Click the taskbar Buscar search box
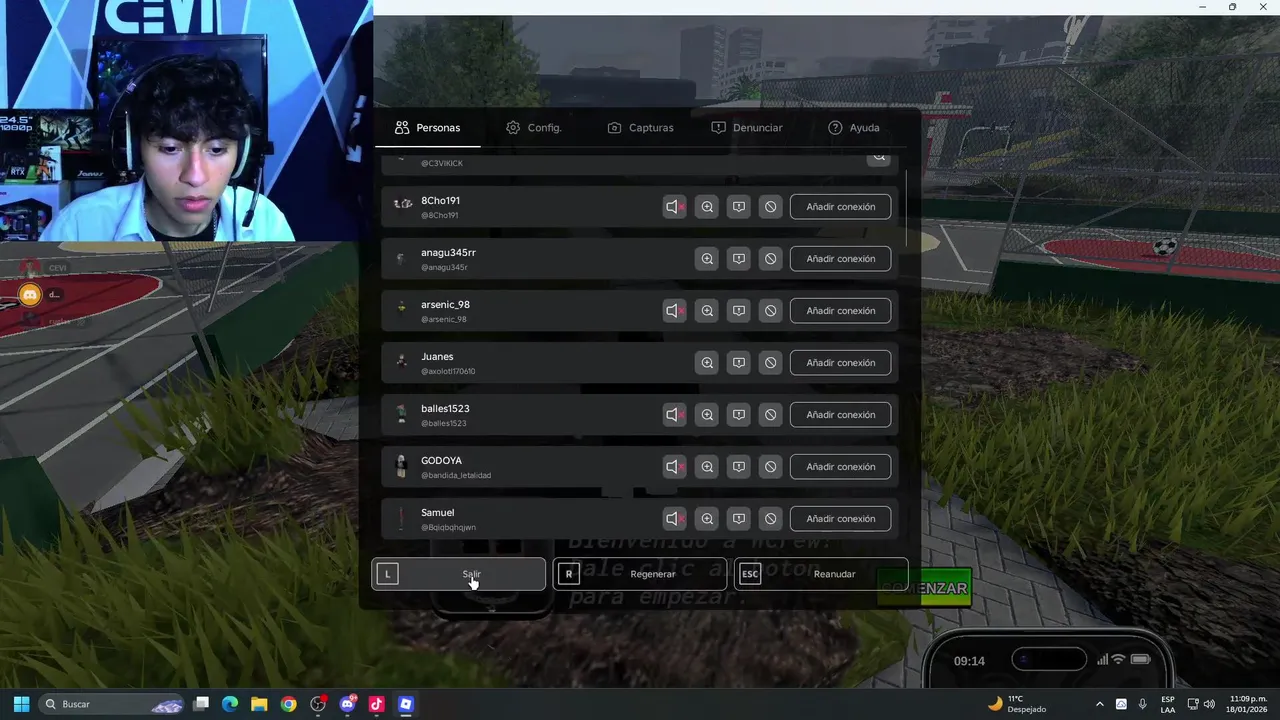Viewport: 1280px width, 720px height. (111, 704)
